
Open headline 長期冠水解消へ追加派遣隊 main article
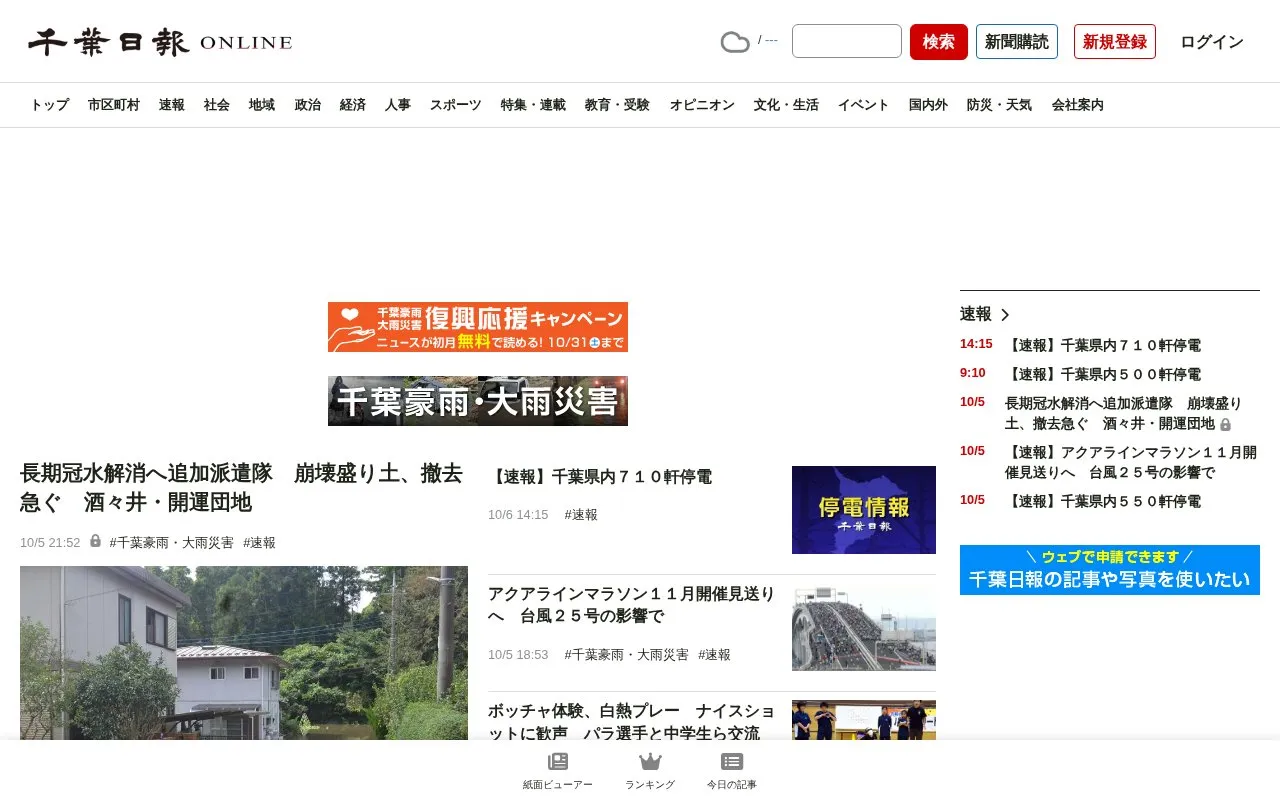click(242, 487)
